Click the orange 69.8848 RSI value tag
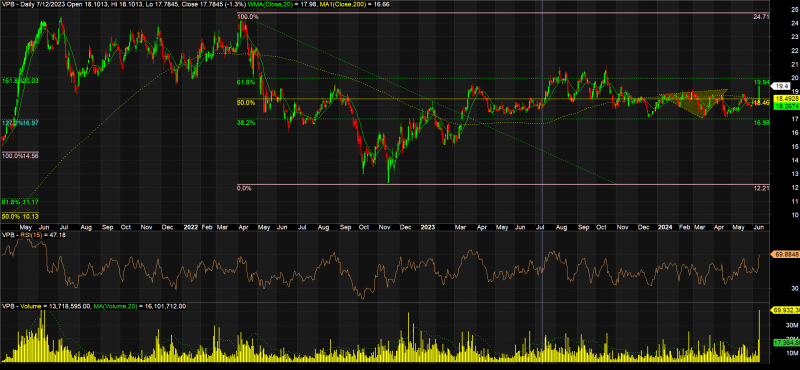 786,254
